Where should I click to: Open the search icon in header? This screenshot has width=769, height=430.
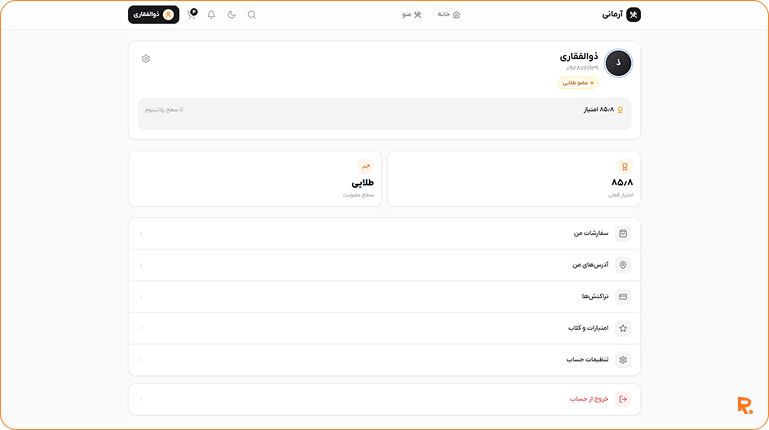[252, 15]
